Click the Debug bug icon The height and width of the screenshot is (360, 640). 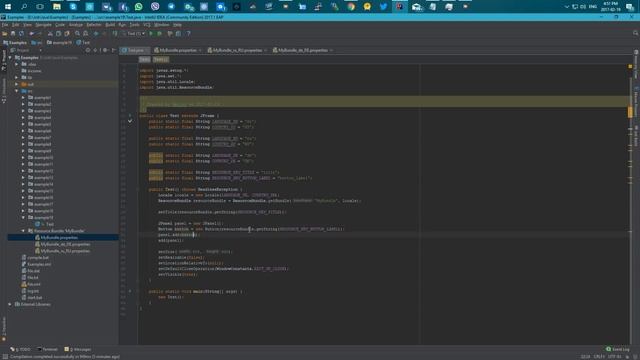pos(160,33)
